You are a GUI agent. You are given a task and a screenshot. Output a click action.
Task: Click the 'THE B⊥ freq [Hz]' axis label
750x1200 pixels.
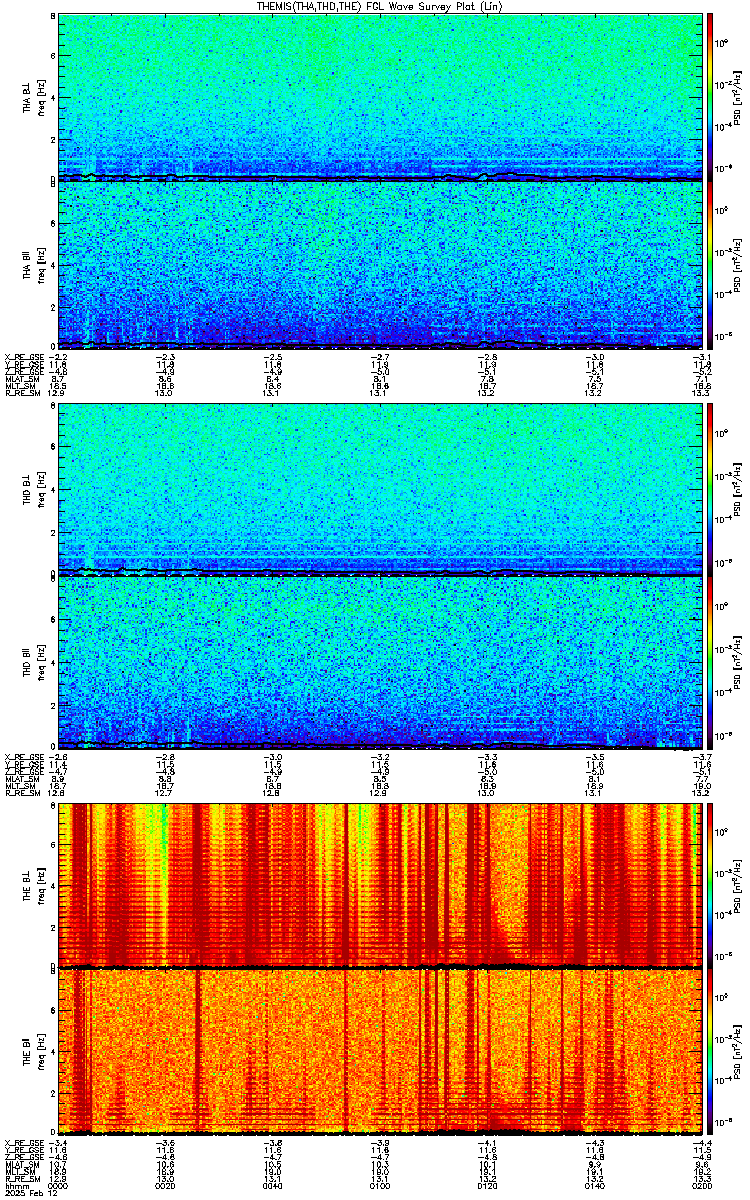coord(34,884)
